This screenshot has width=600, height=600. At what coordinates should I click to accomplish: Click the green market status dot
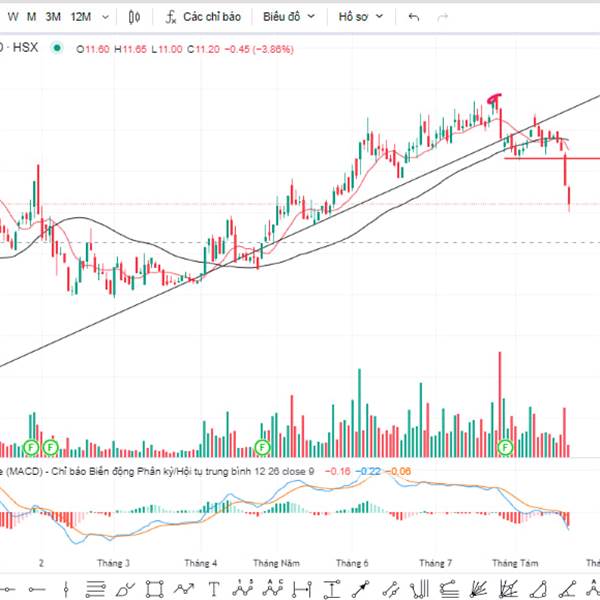coord(57,48)
